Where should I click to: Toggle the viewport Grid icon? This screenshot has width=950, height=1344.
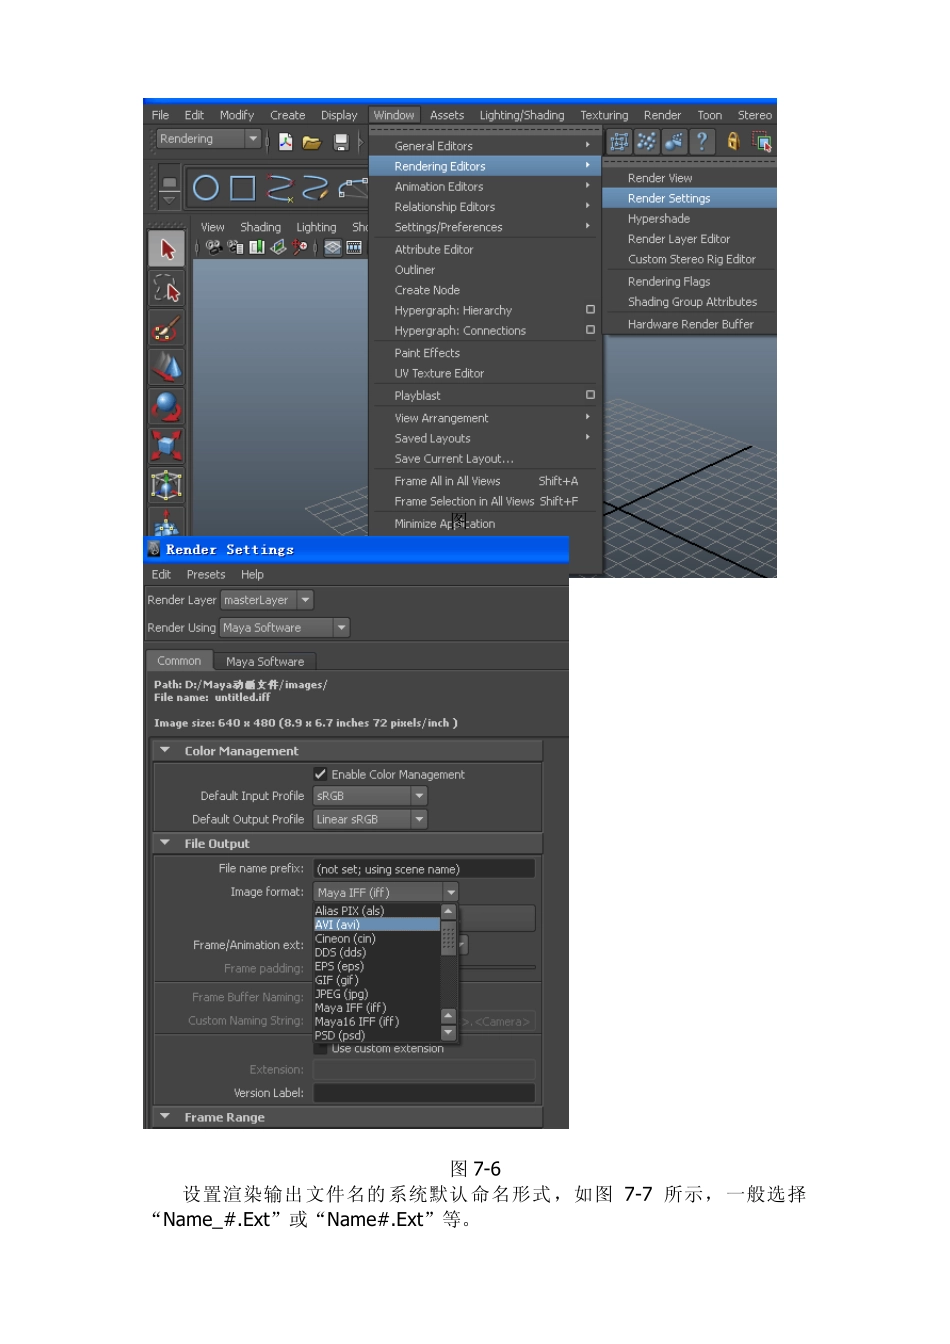pos(333,247)
